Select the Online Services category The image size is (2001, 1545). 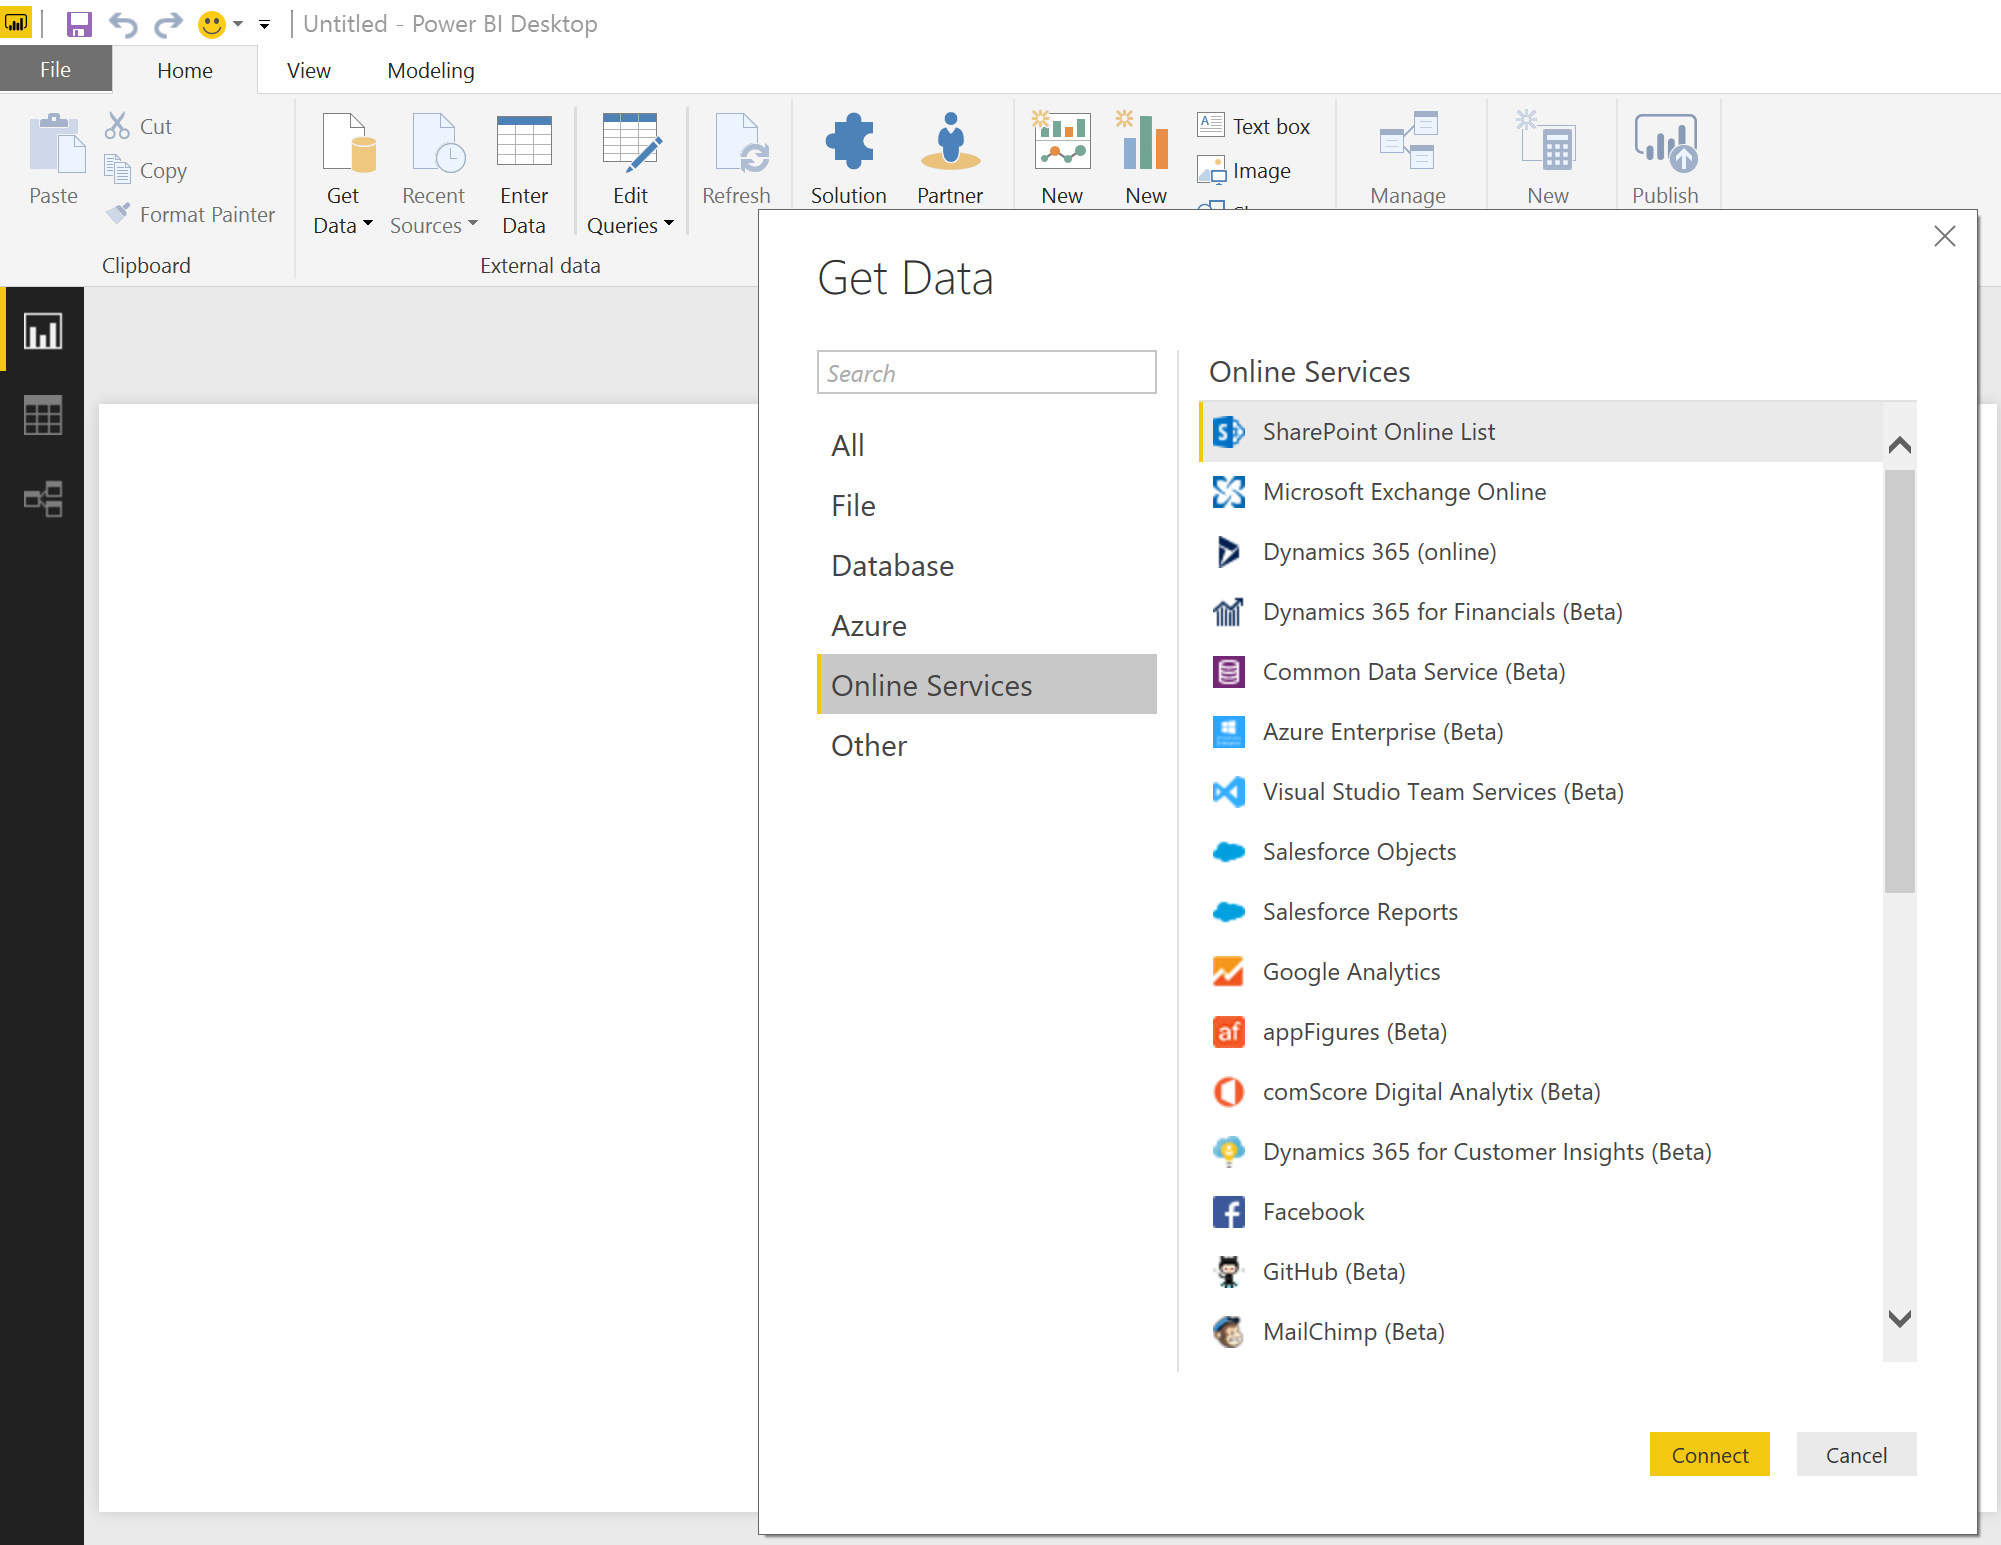coord(986,685)
